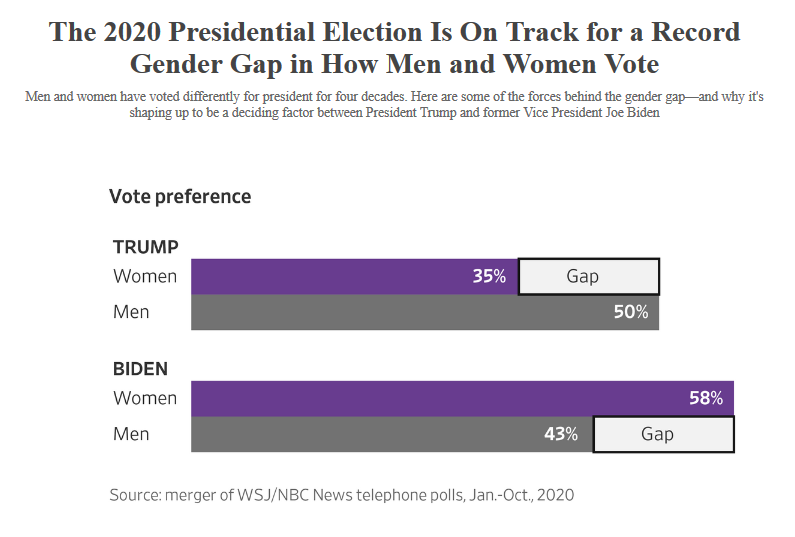The image size is (795, 537).
Task: Click the subtitle paragraph below the headline
Action: click(395, 106)
